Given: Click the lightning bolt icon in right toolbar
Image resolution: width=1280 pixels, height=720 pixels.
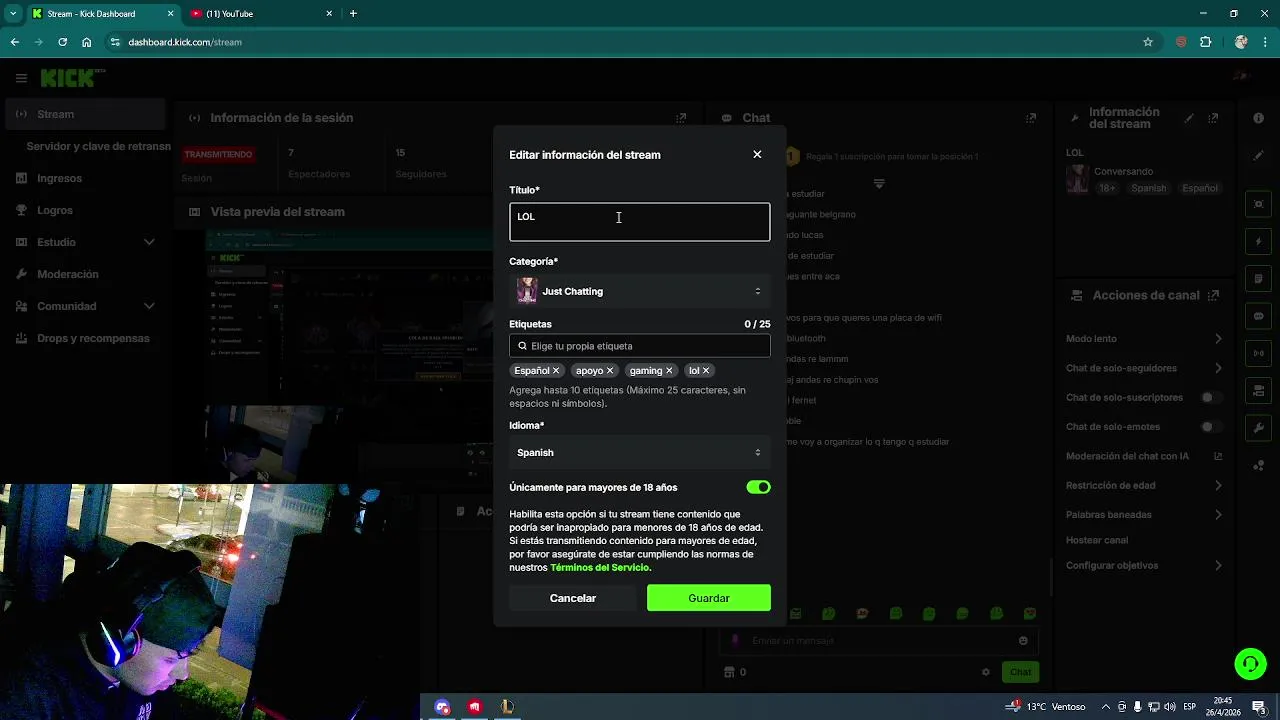Looking at the screenshot, I should click(1259, 242).
